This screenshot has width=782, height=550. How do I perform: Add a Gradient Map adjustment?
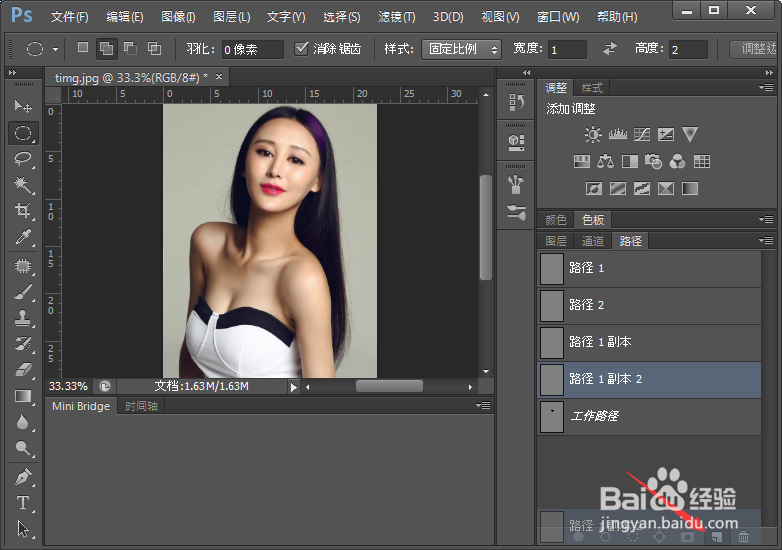(690, 188)
